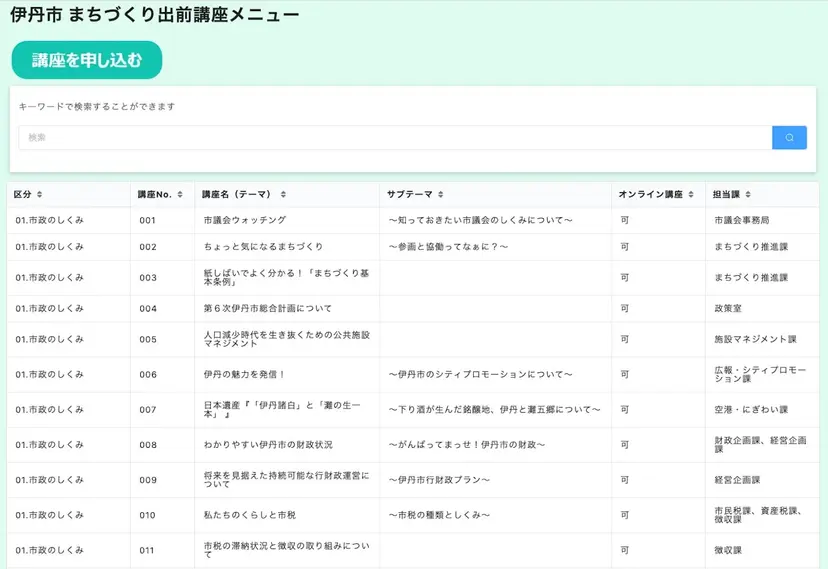Sort by 区分 column arrows
This screenshot has height=569, width=828.
40,194
